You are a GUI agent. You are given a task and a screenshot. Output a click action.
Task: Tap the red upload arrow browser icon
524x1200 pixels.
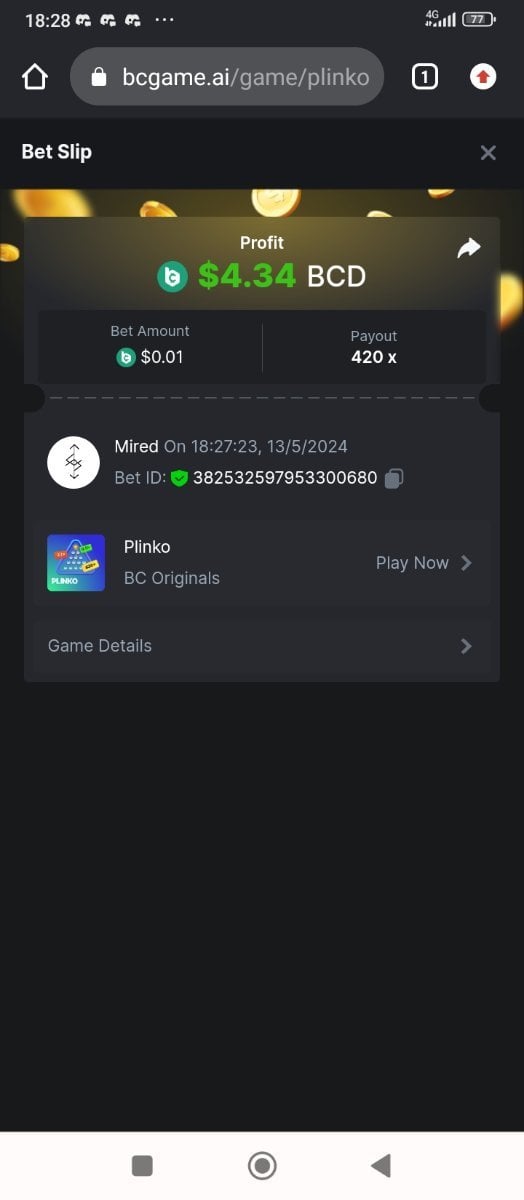click(x=483, y=77)
